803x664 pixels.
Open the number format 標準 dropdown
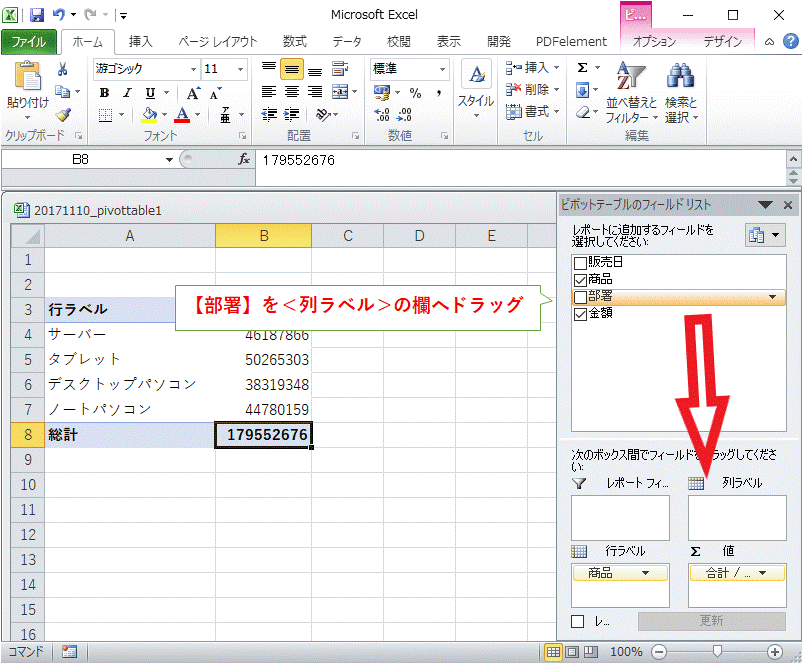click(442, 69)
